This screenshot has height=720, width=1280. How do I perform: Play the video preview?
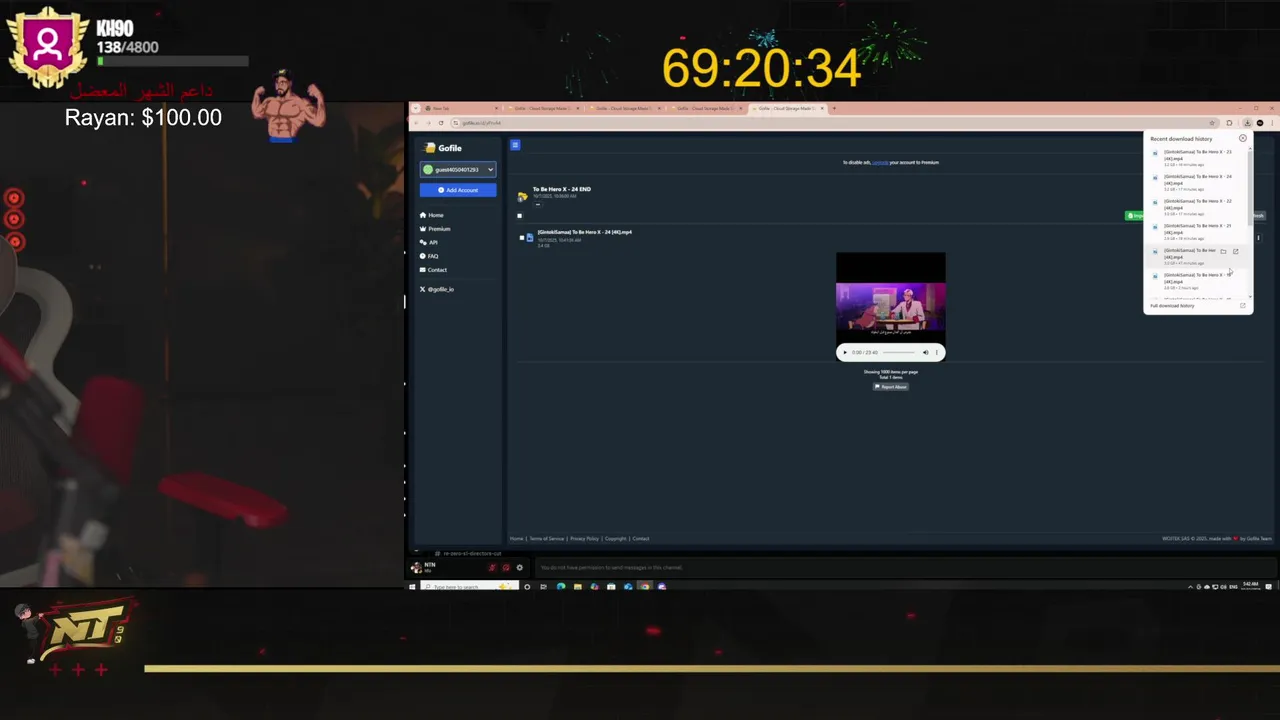845,352
